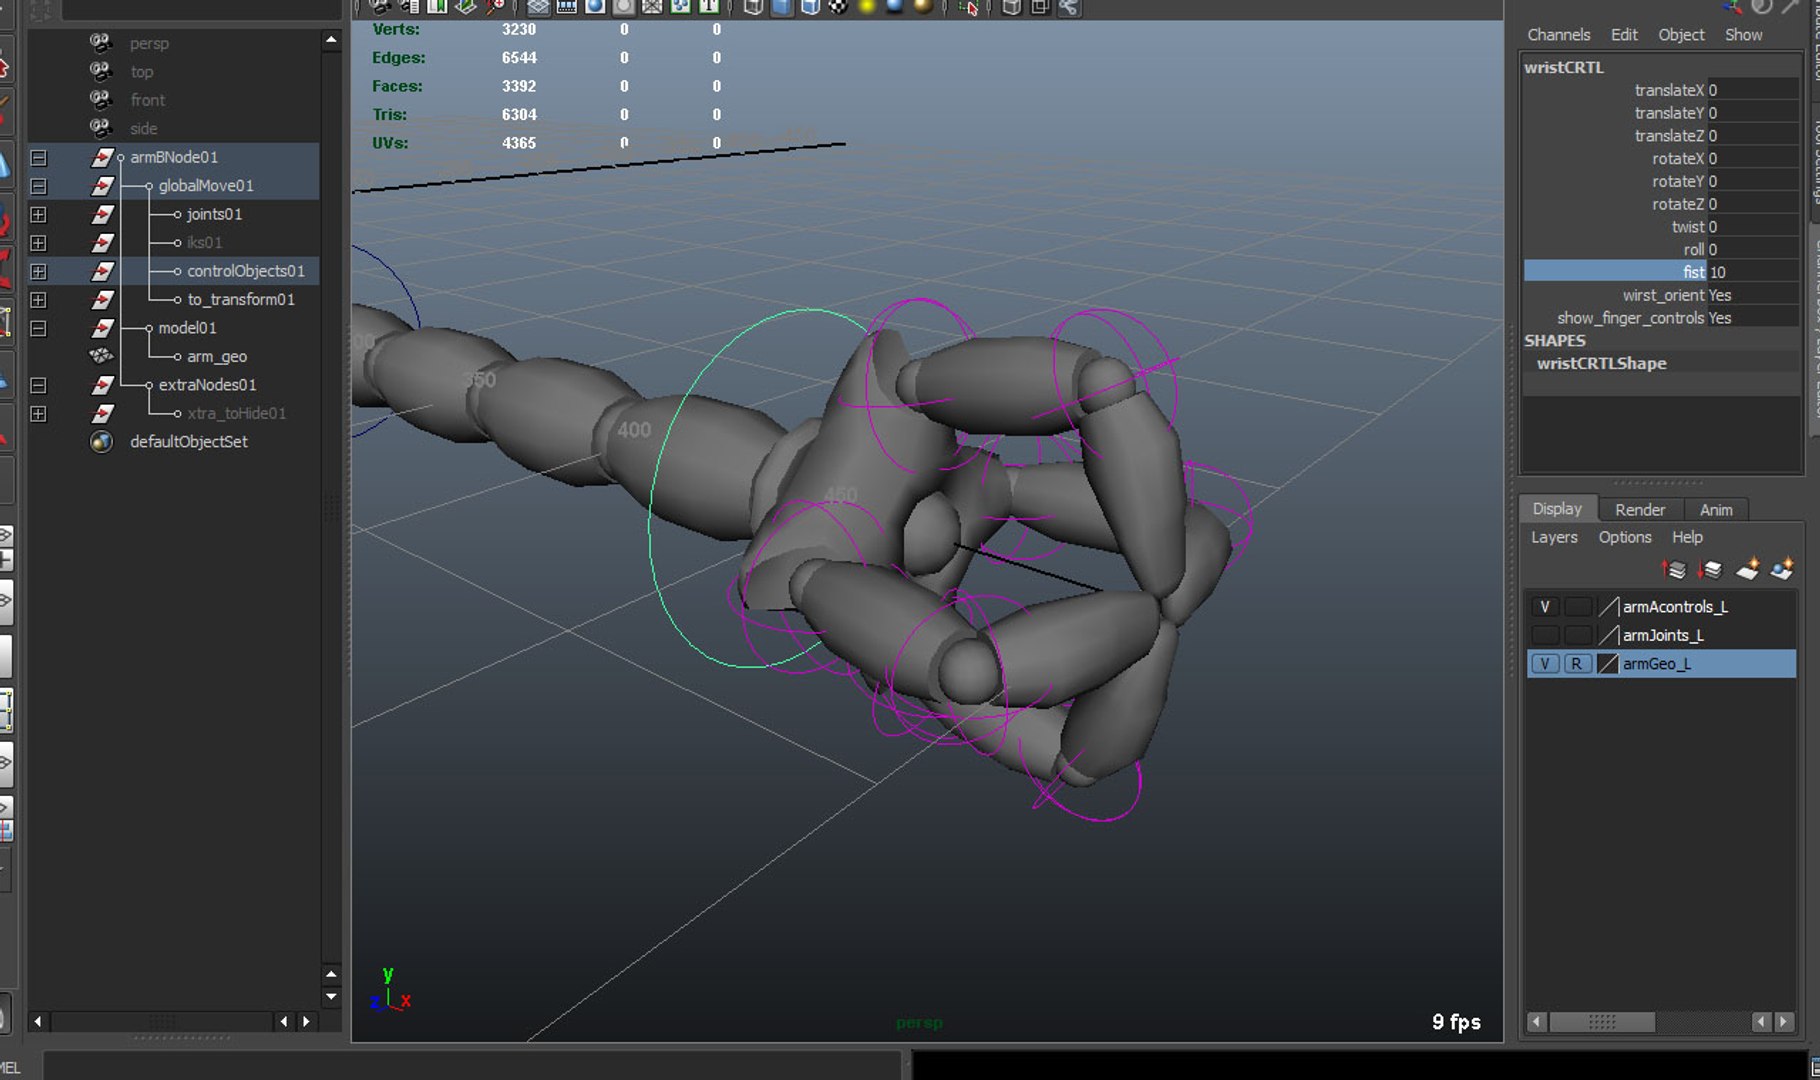The image size is (1820, 1080).
Task: Click the armAcontrols_L layer color swatch
Action: point(1608,607)
